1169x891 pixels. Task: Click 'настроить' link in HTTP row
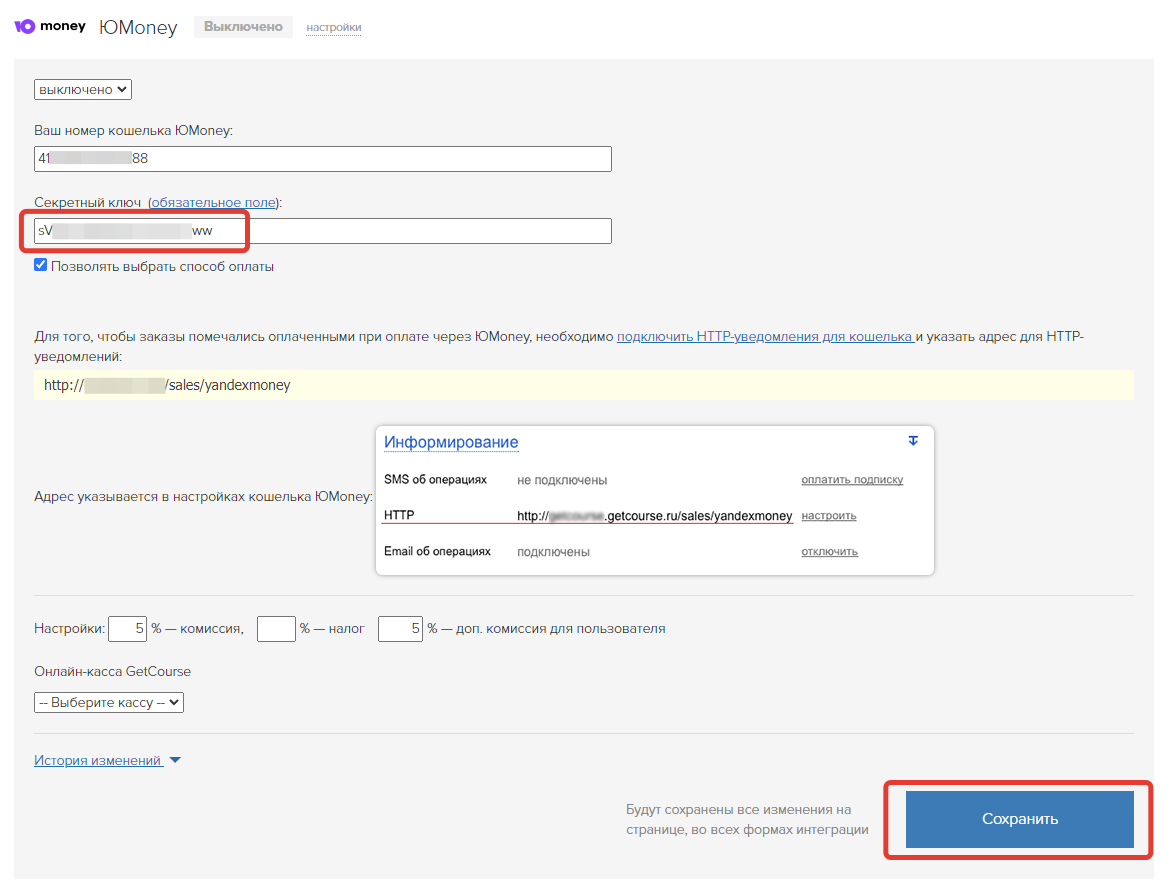[829, 515]
